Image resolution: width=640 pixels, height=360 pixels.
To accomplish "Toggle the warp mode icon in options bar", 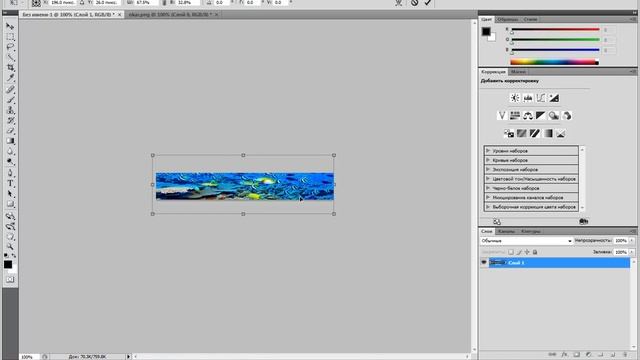I will click(x=399, y=3).
